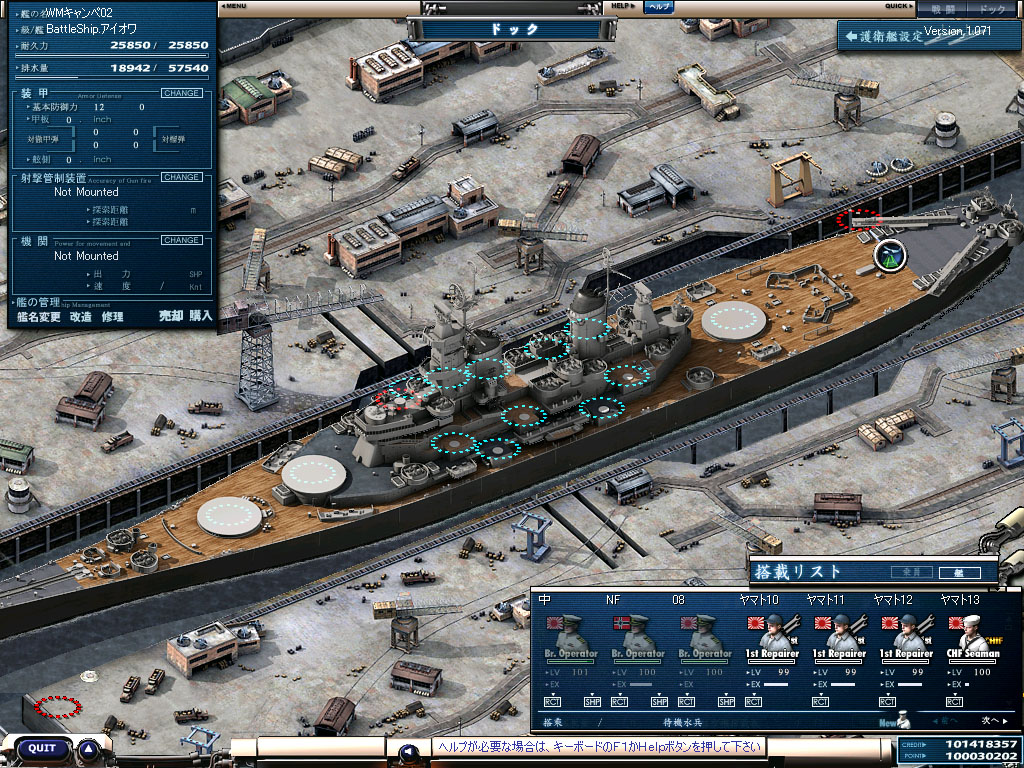Open the 護衛艦設定 escort ship settings
The image size is (1024, 768).
click(x=888, y=36)
